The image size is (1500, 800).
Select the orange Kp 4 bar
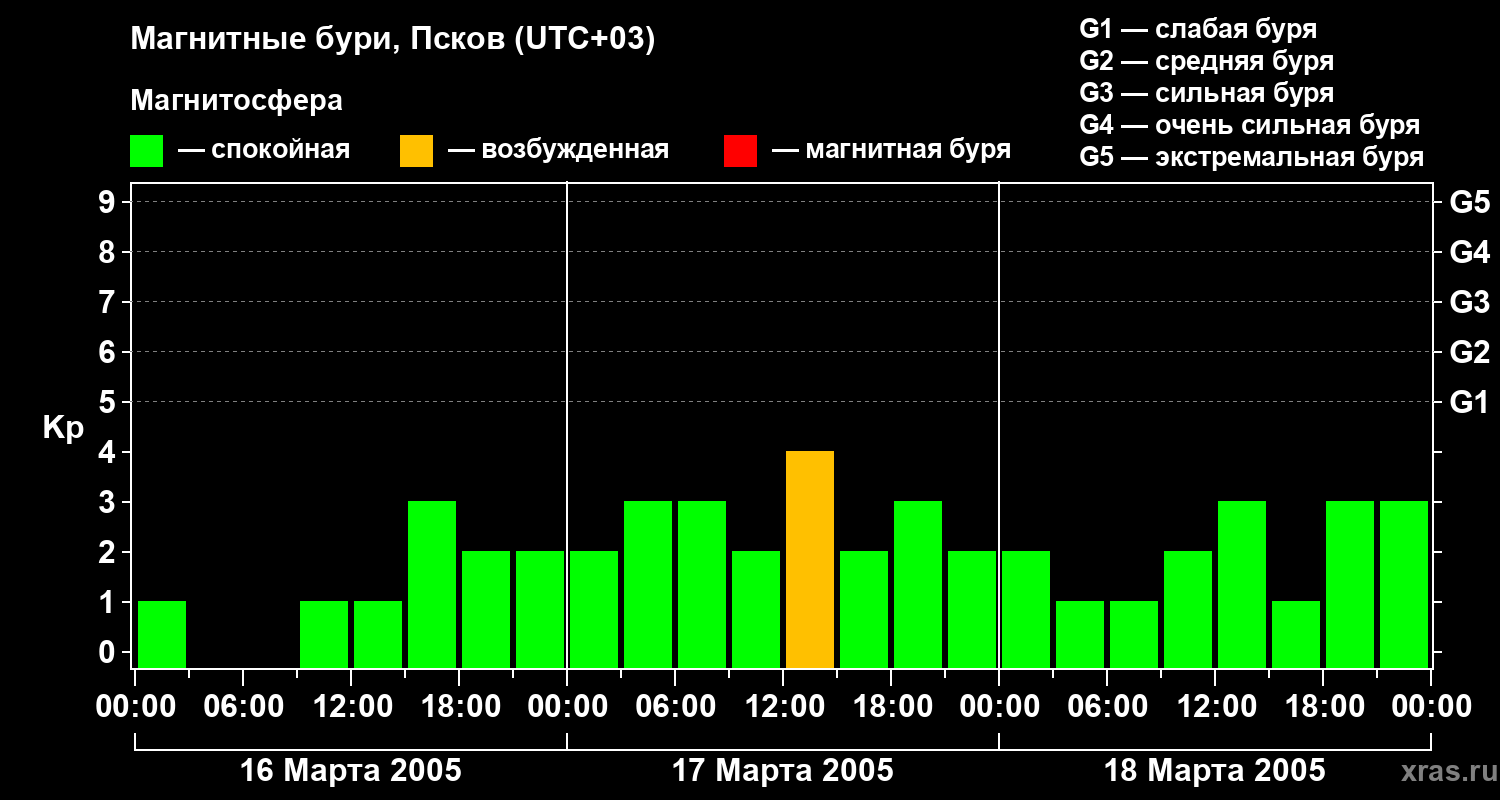(x=810, y=559)
